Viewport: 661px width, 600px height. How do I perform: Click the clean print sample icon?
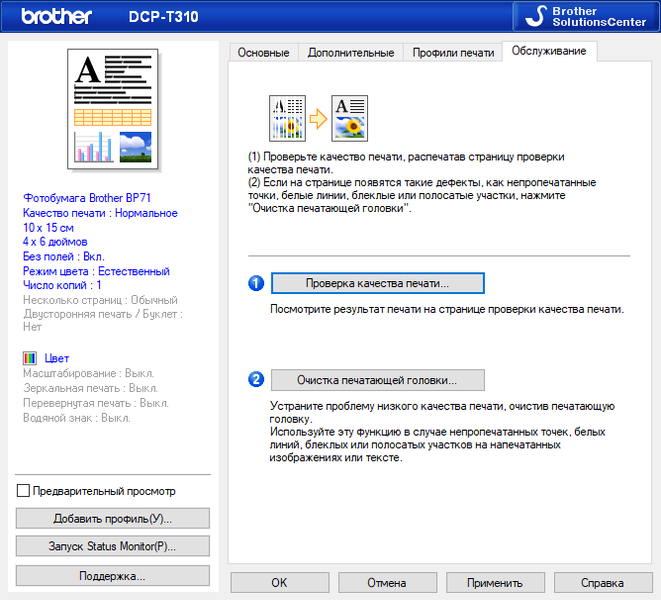point(349,118)
